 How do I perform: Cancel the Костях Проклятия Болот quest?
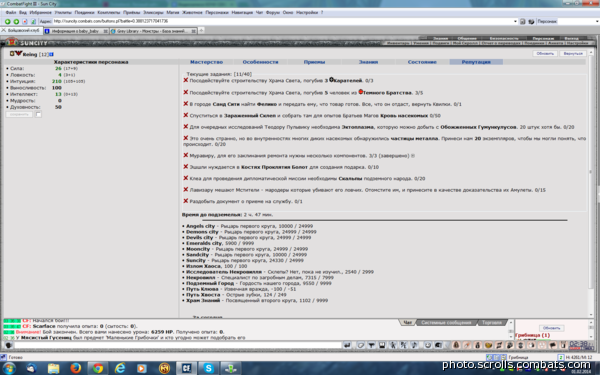click(x=186, y=167)
